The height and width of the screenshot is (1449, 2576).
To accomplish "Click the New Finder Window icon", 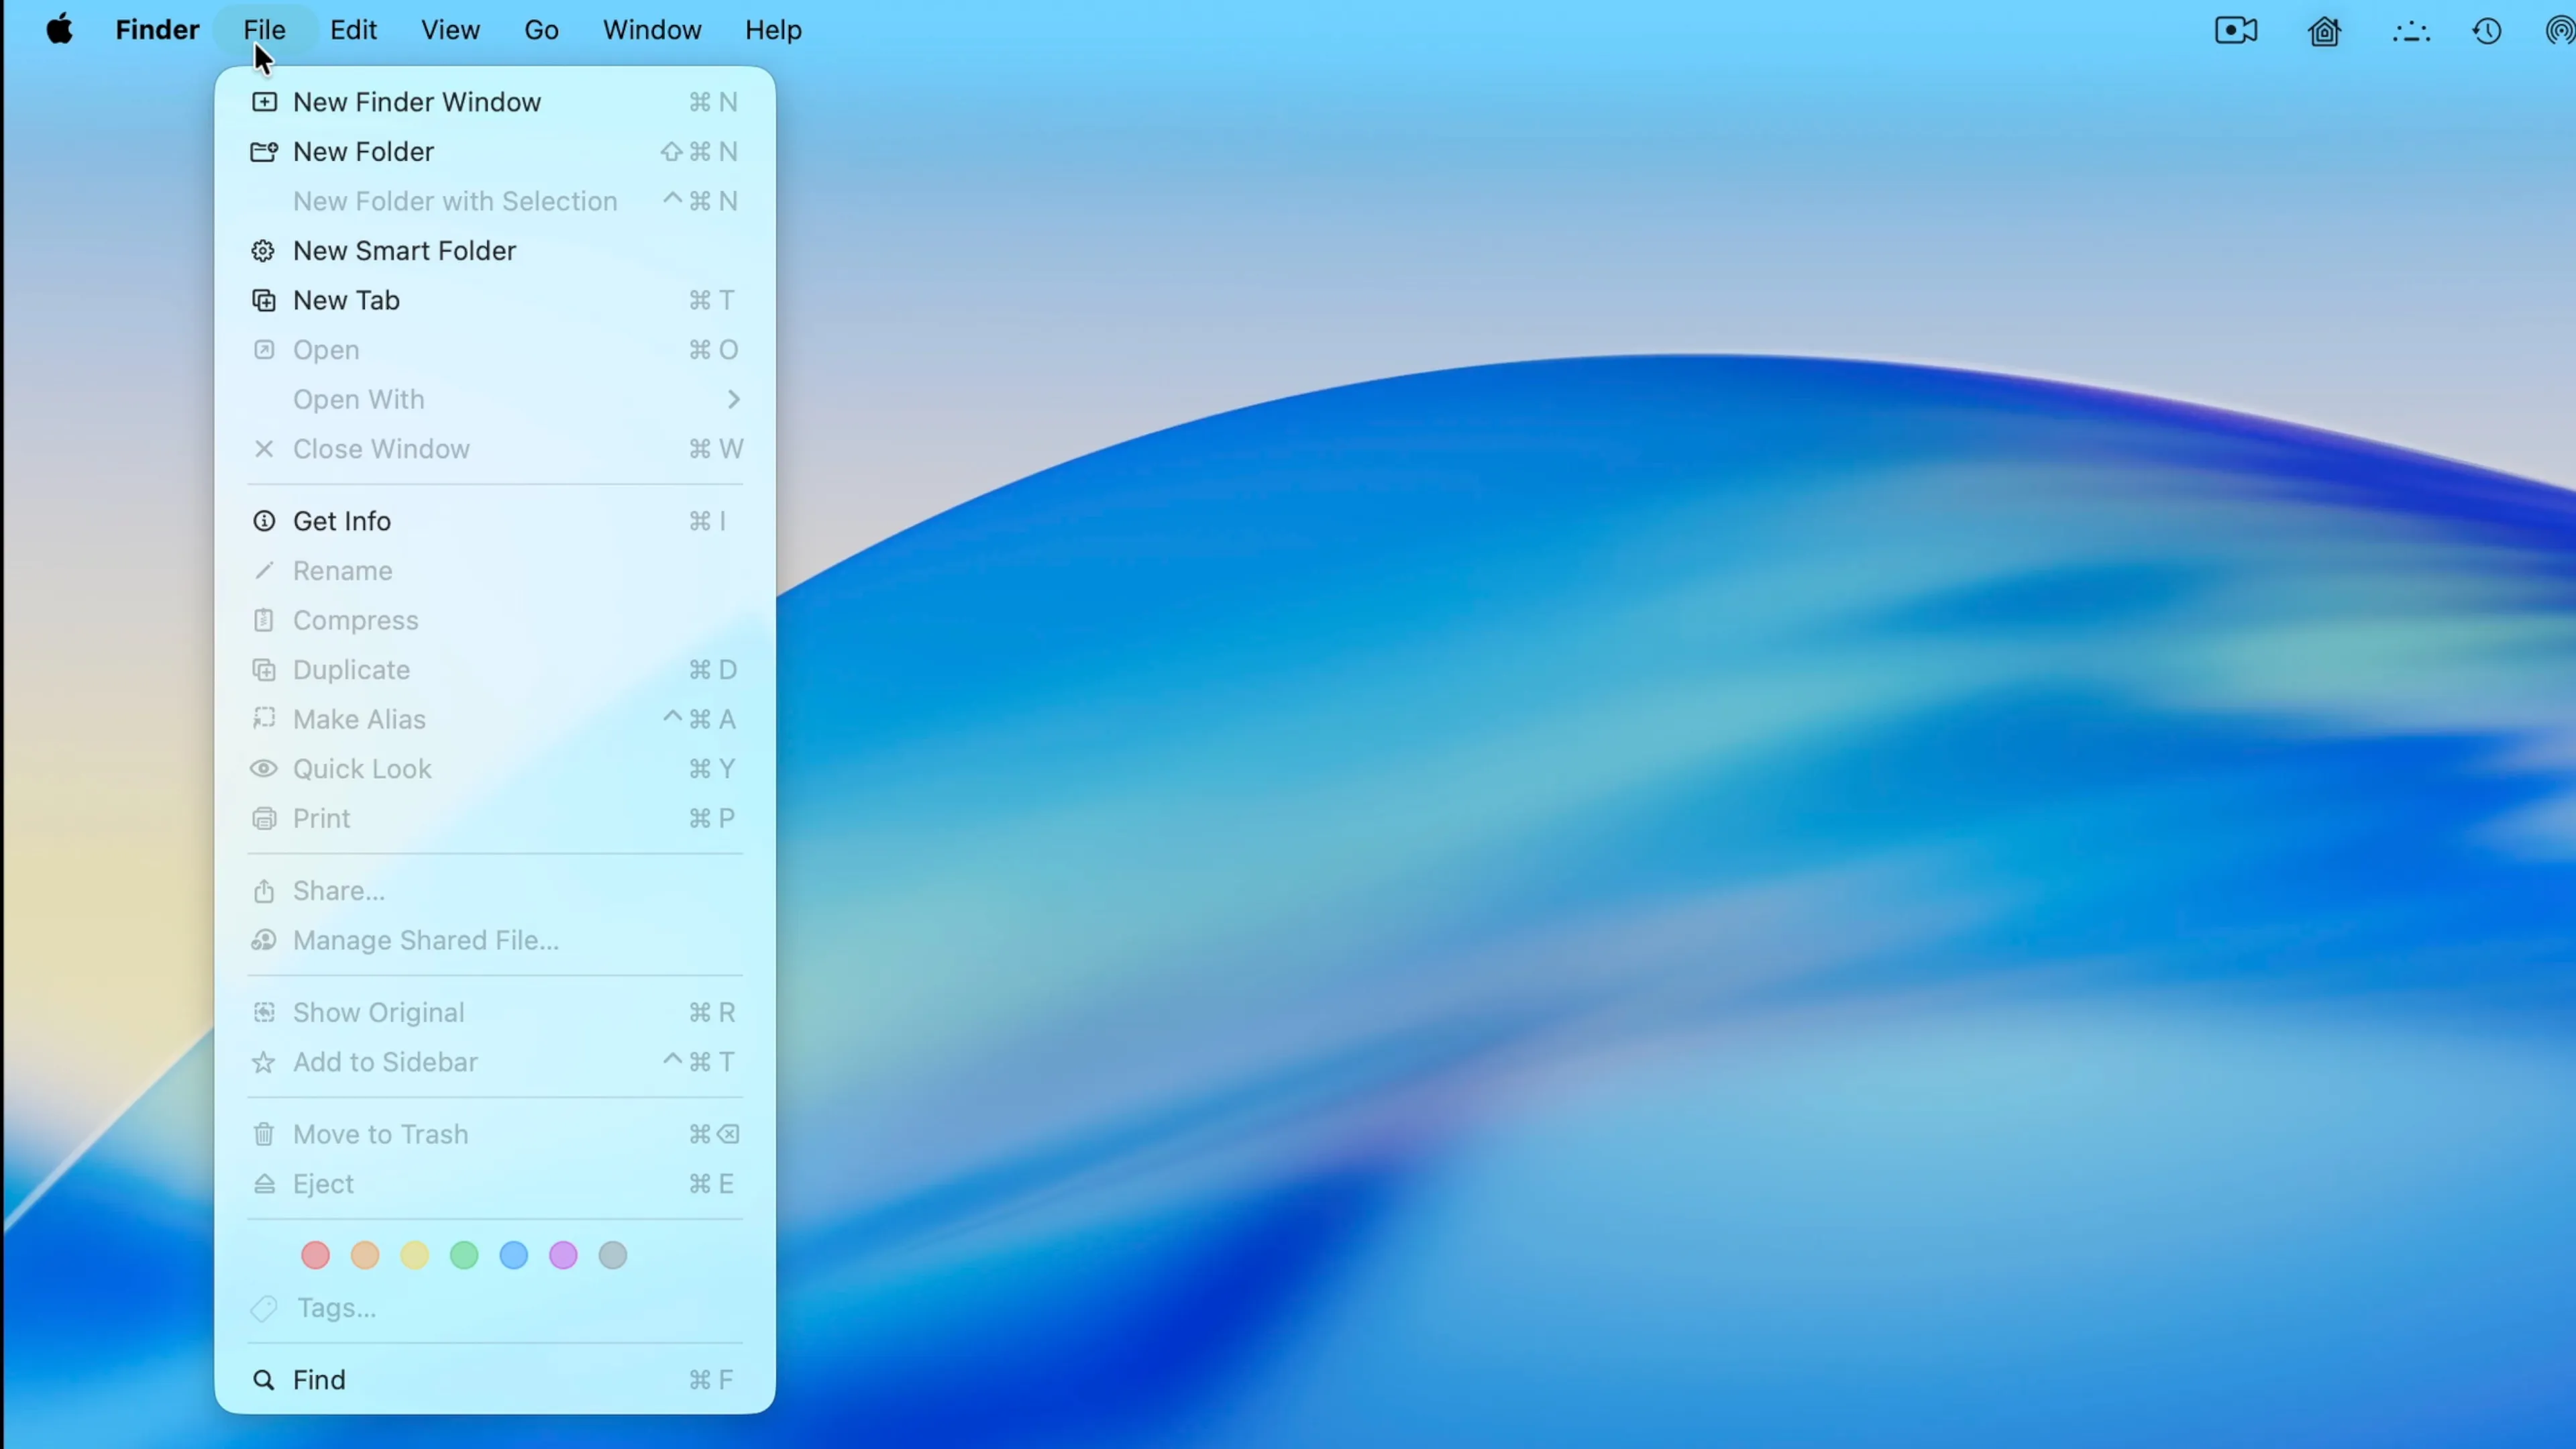I will point(264,102).
